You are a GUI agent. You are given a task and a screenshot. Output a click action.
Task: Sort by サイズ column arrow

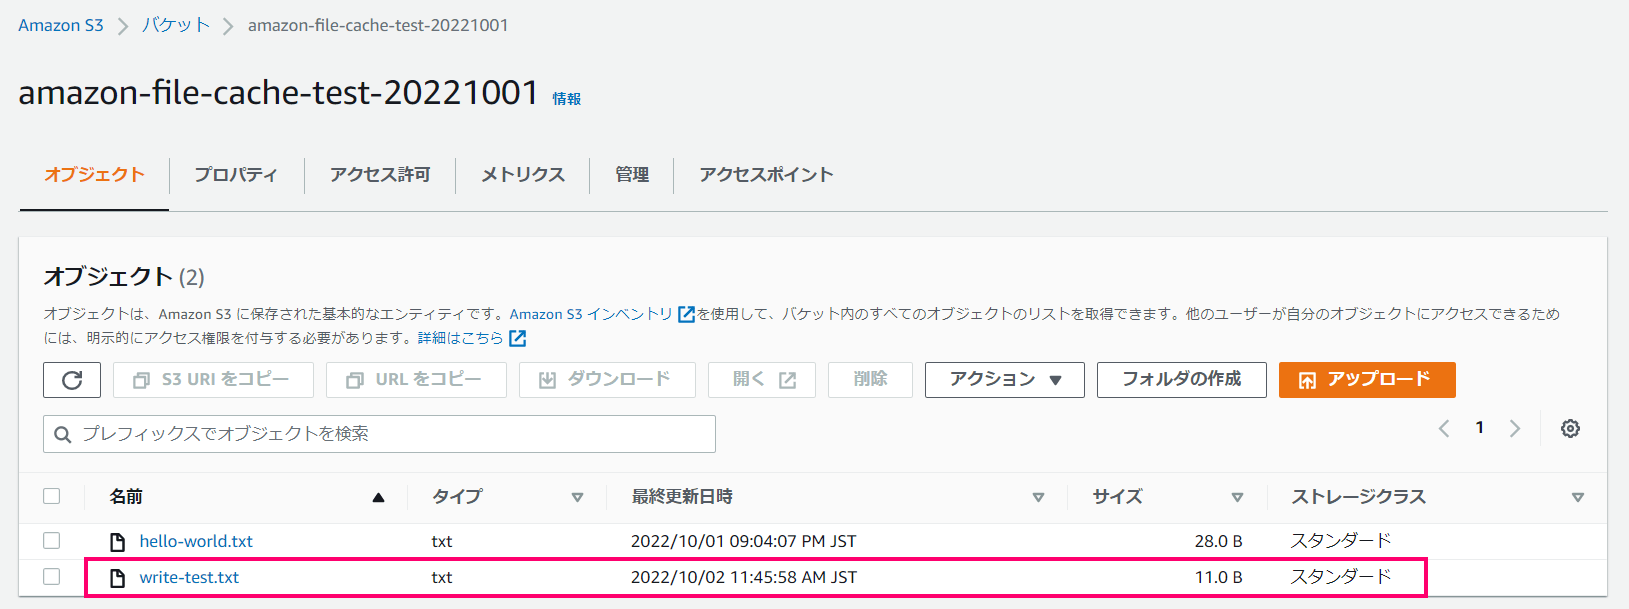1237,497
